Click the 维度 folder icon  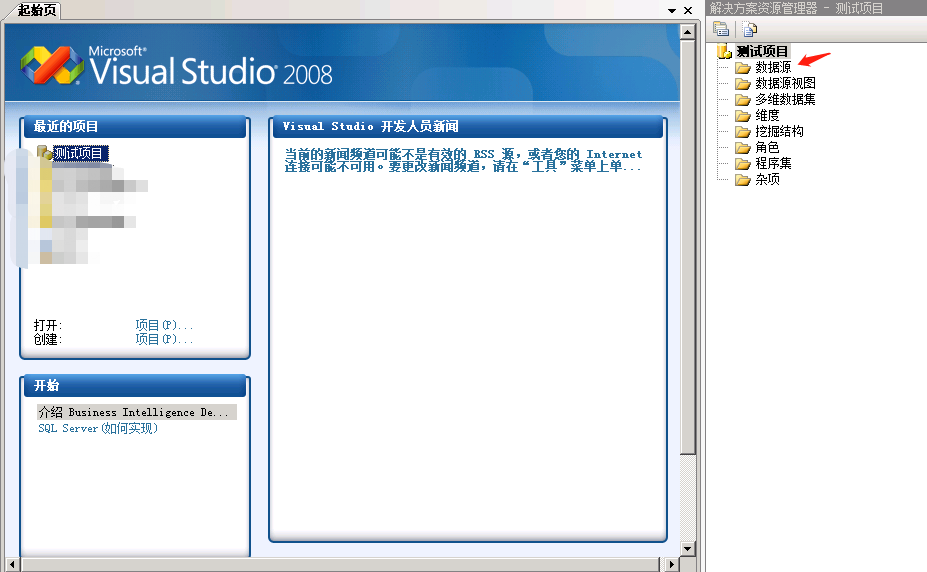point(743,116)
